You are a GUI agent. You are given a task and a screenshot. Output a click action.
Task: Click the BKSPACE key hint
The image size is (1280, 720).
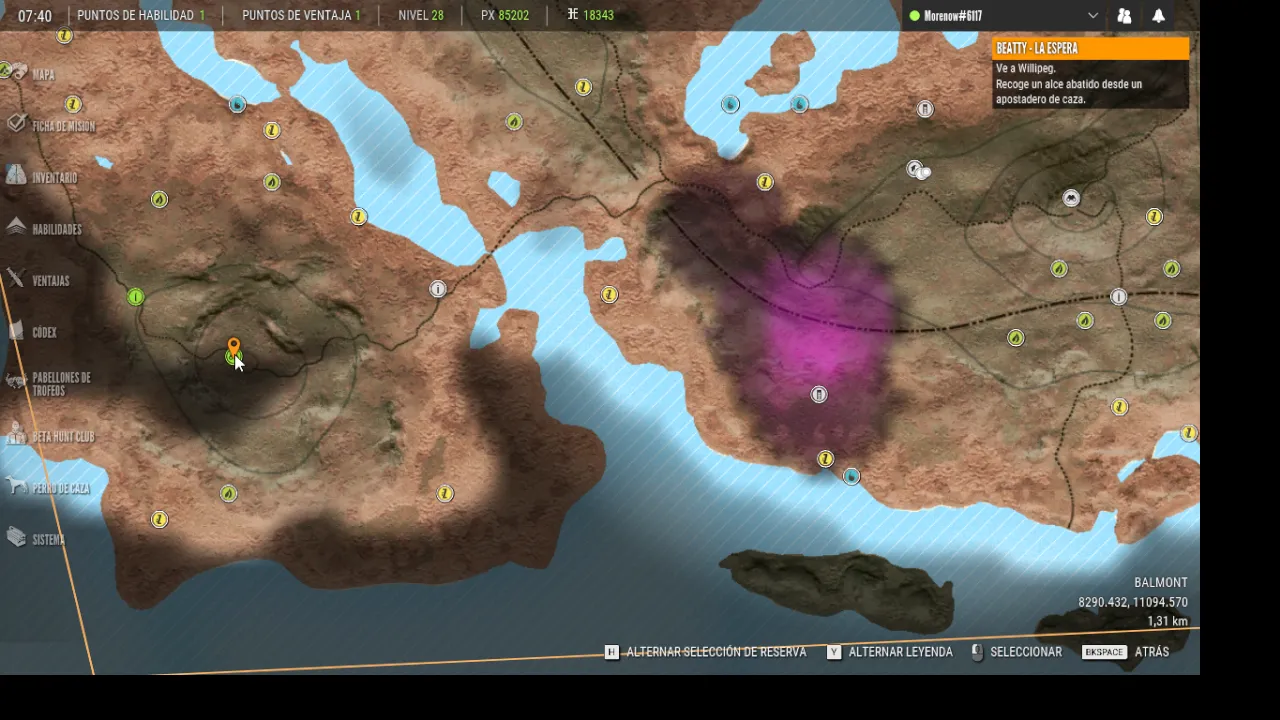click(x=1104, y=652)
